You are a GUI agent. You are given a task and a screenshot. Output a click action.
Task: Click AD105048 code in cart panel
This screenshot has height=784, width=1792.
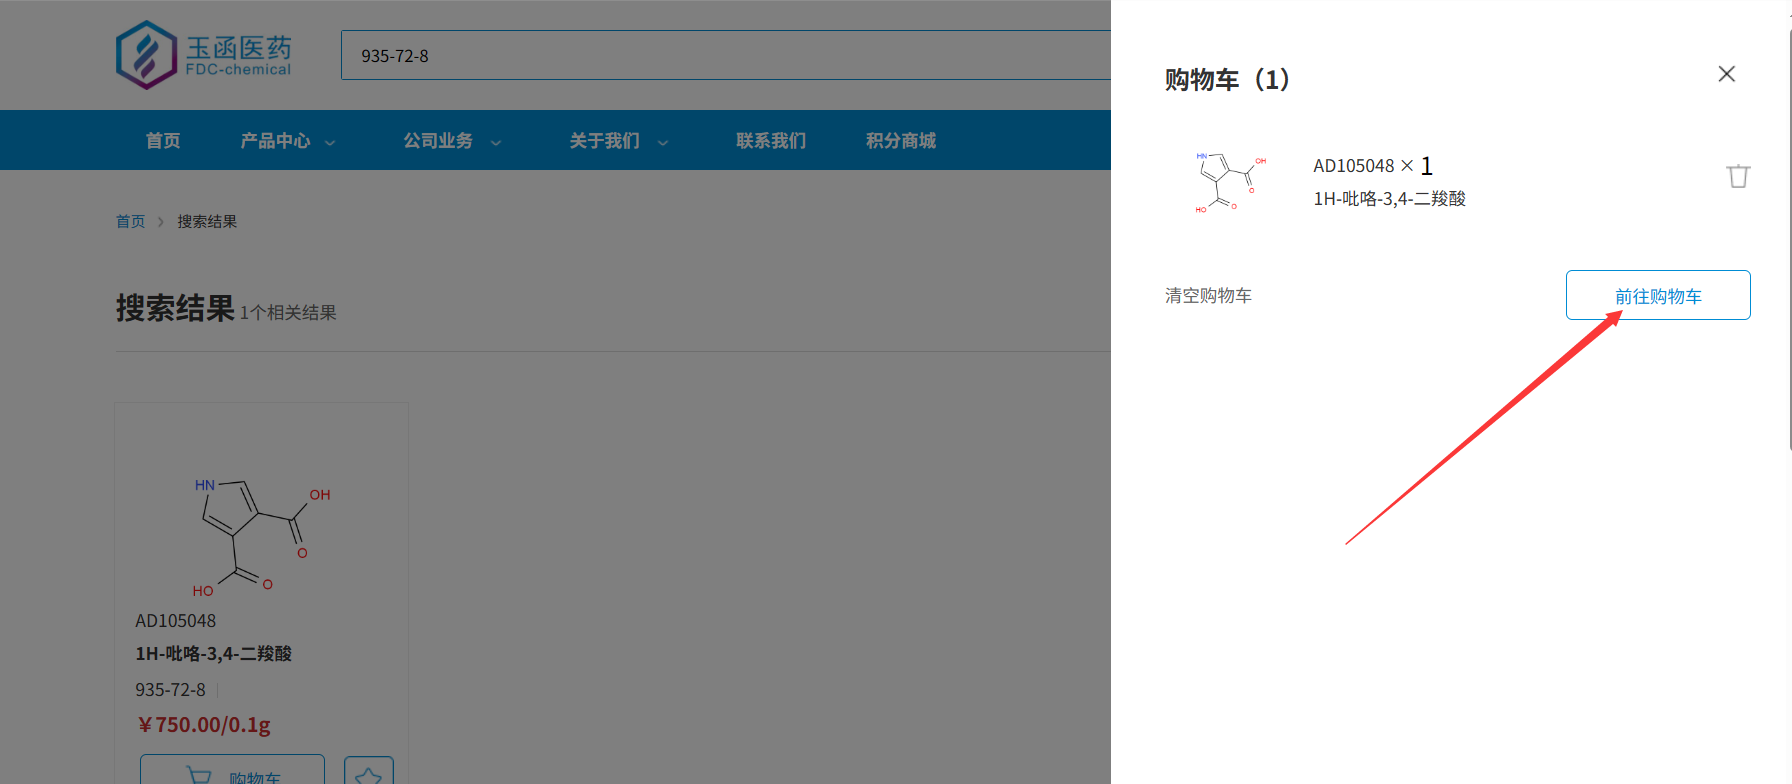coord(1353,165)
